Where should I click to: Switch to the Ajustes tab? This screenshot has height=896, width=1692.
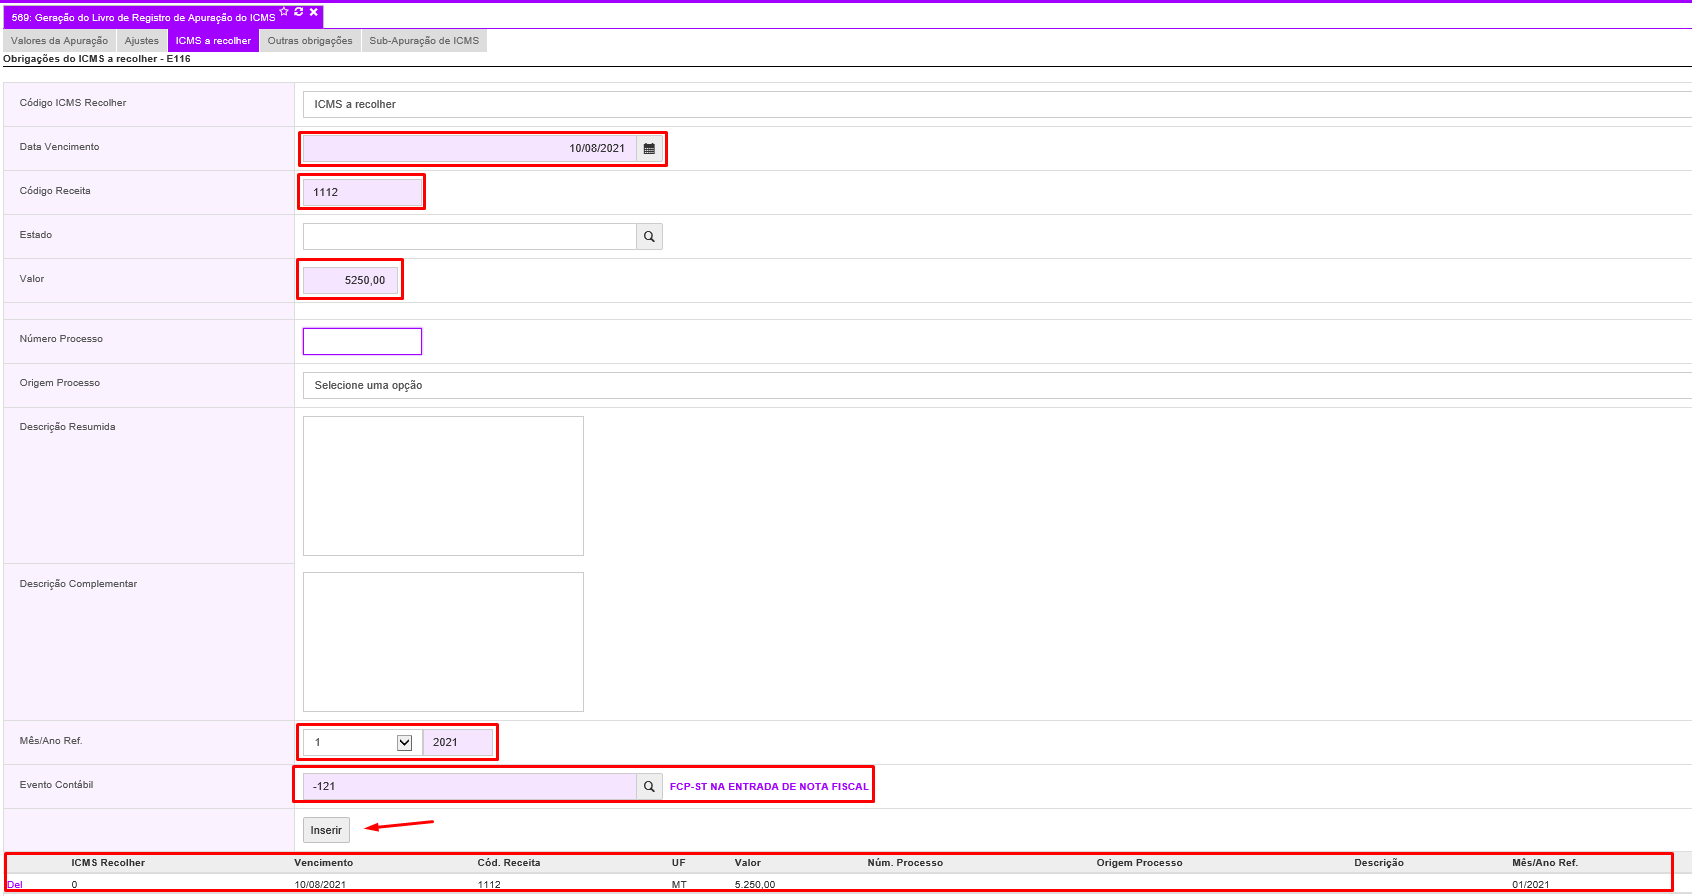[x=142, y=41]
